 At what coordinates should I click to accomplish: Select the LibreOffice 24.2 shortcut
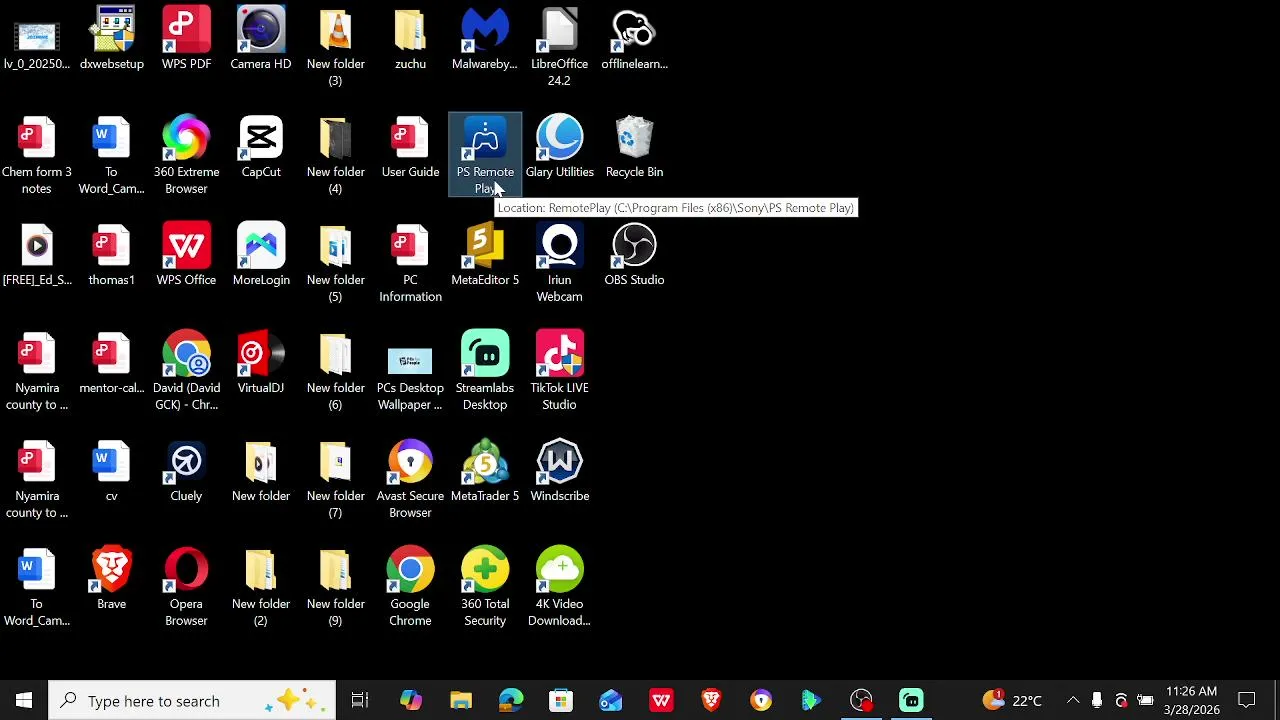pyautogui.click(x=559, y=47)
